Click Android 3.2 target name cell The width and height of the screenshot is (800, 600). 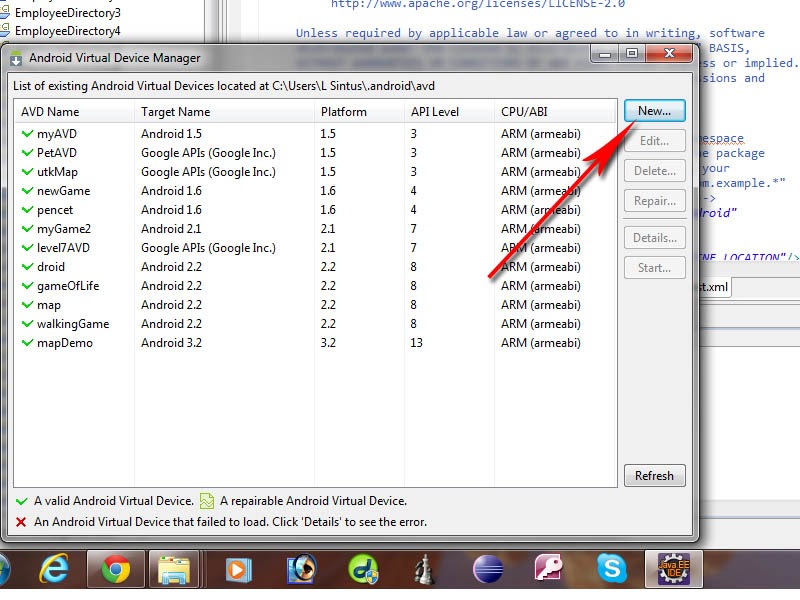171,343
